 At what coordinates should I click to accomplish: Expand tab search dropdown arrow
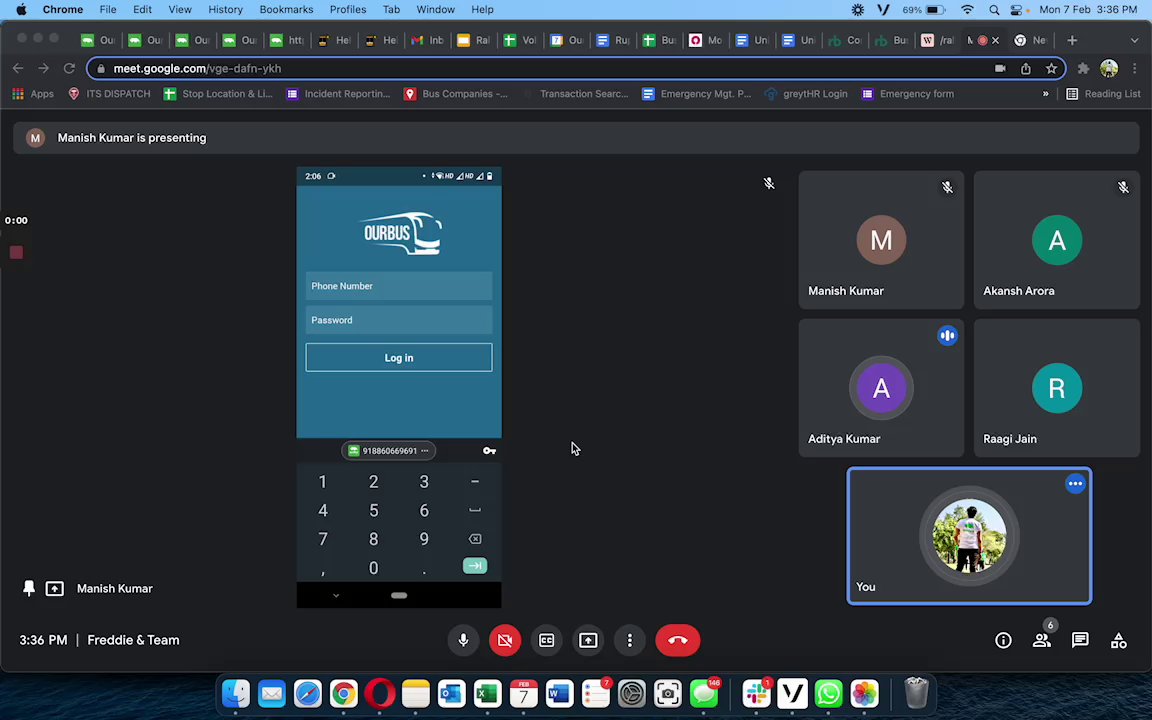coord(1134,40)
